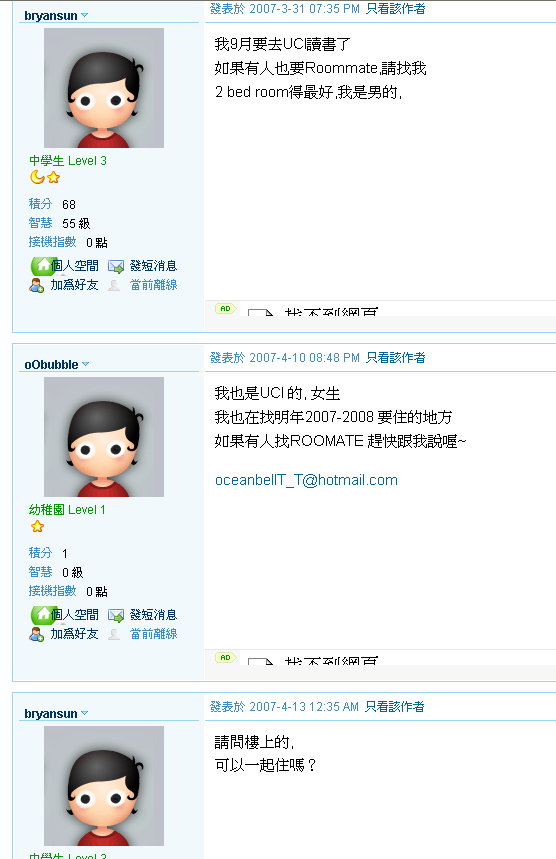This screenshot has width=556, height=859.
Task: Click 只看該作者 link on 2007-3-31 post
Action: point(395,9)
